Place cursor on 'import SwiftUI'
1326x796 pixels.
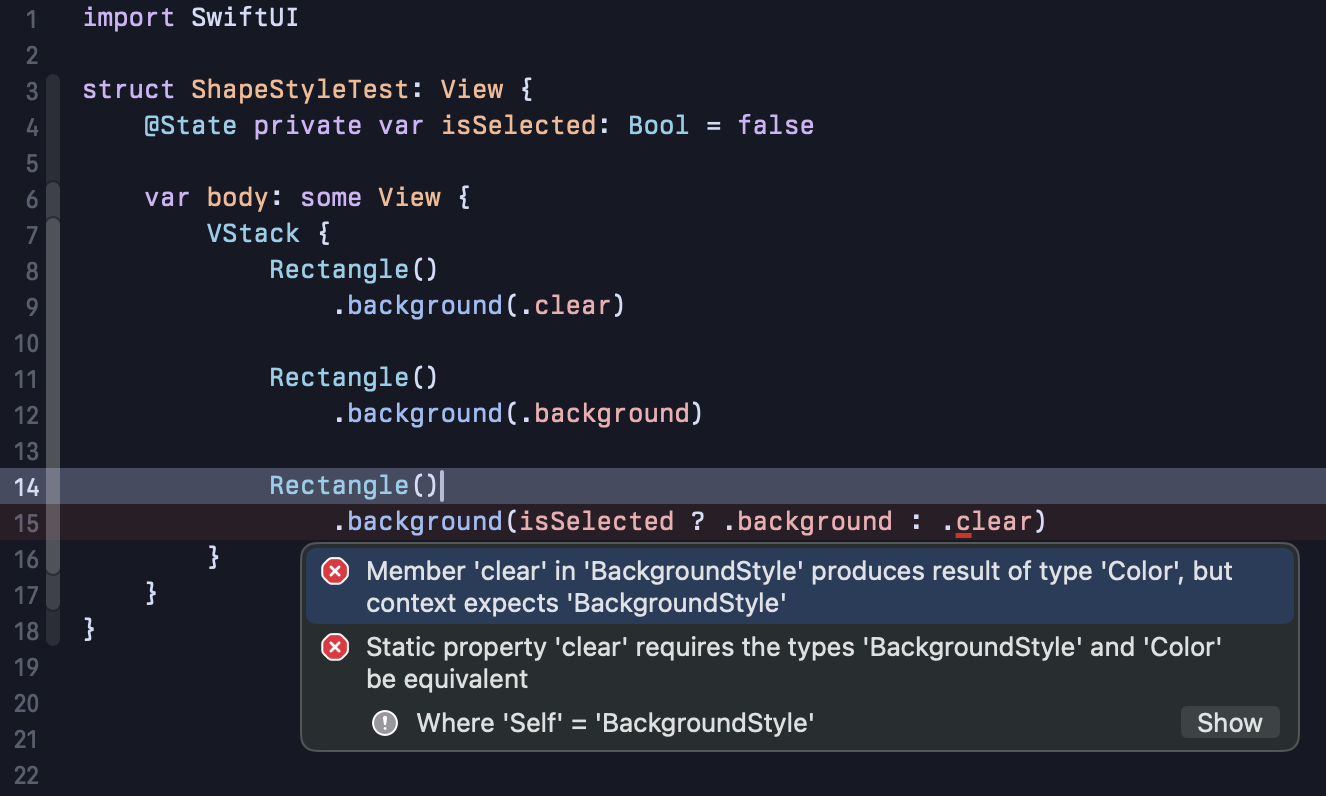click(x=190, y=17)
